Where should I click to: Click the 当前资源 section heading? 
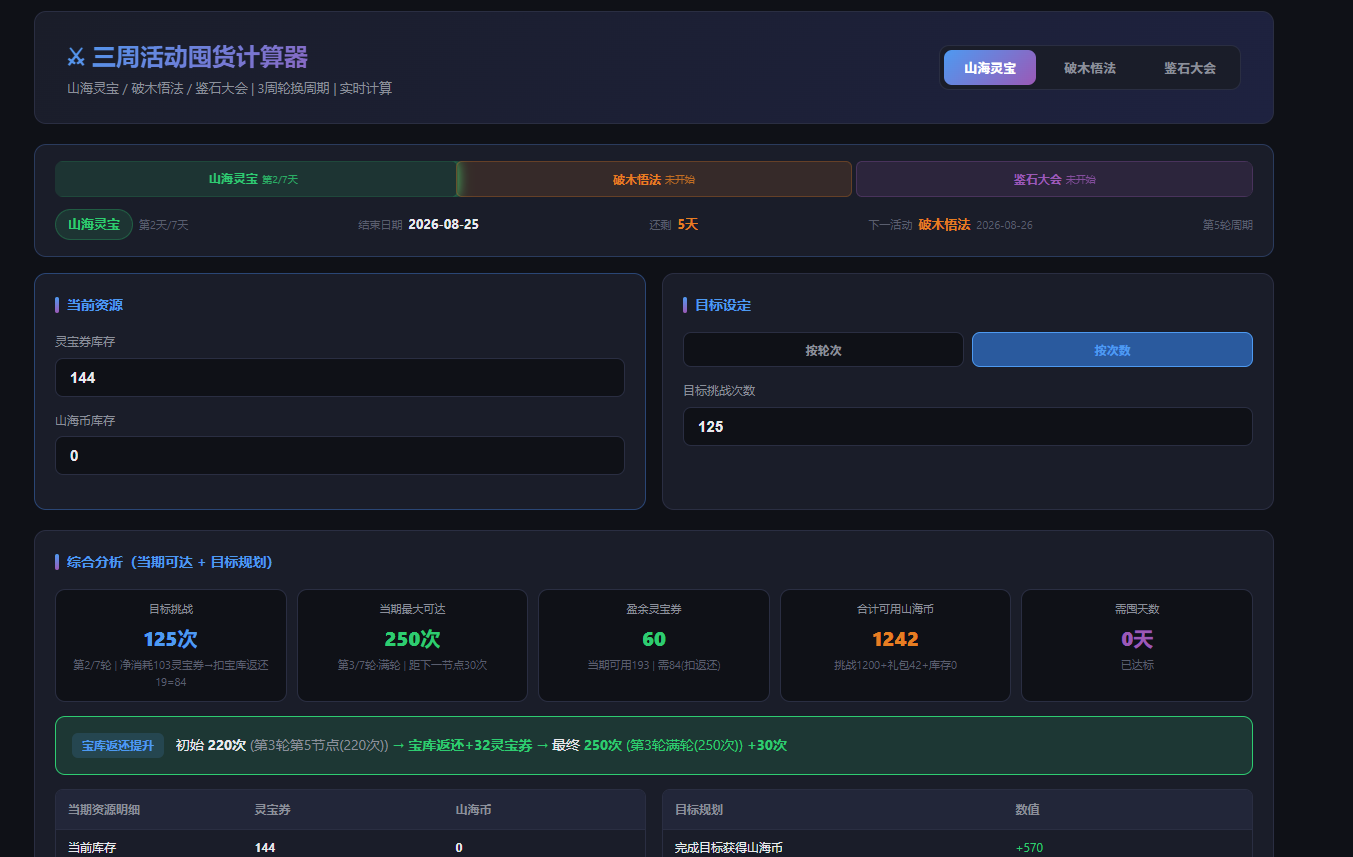pyautogui.click(x=95, y=305)
